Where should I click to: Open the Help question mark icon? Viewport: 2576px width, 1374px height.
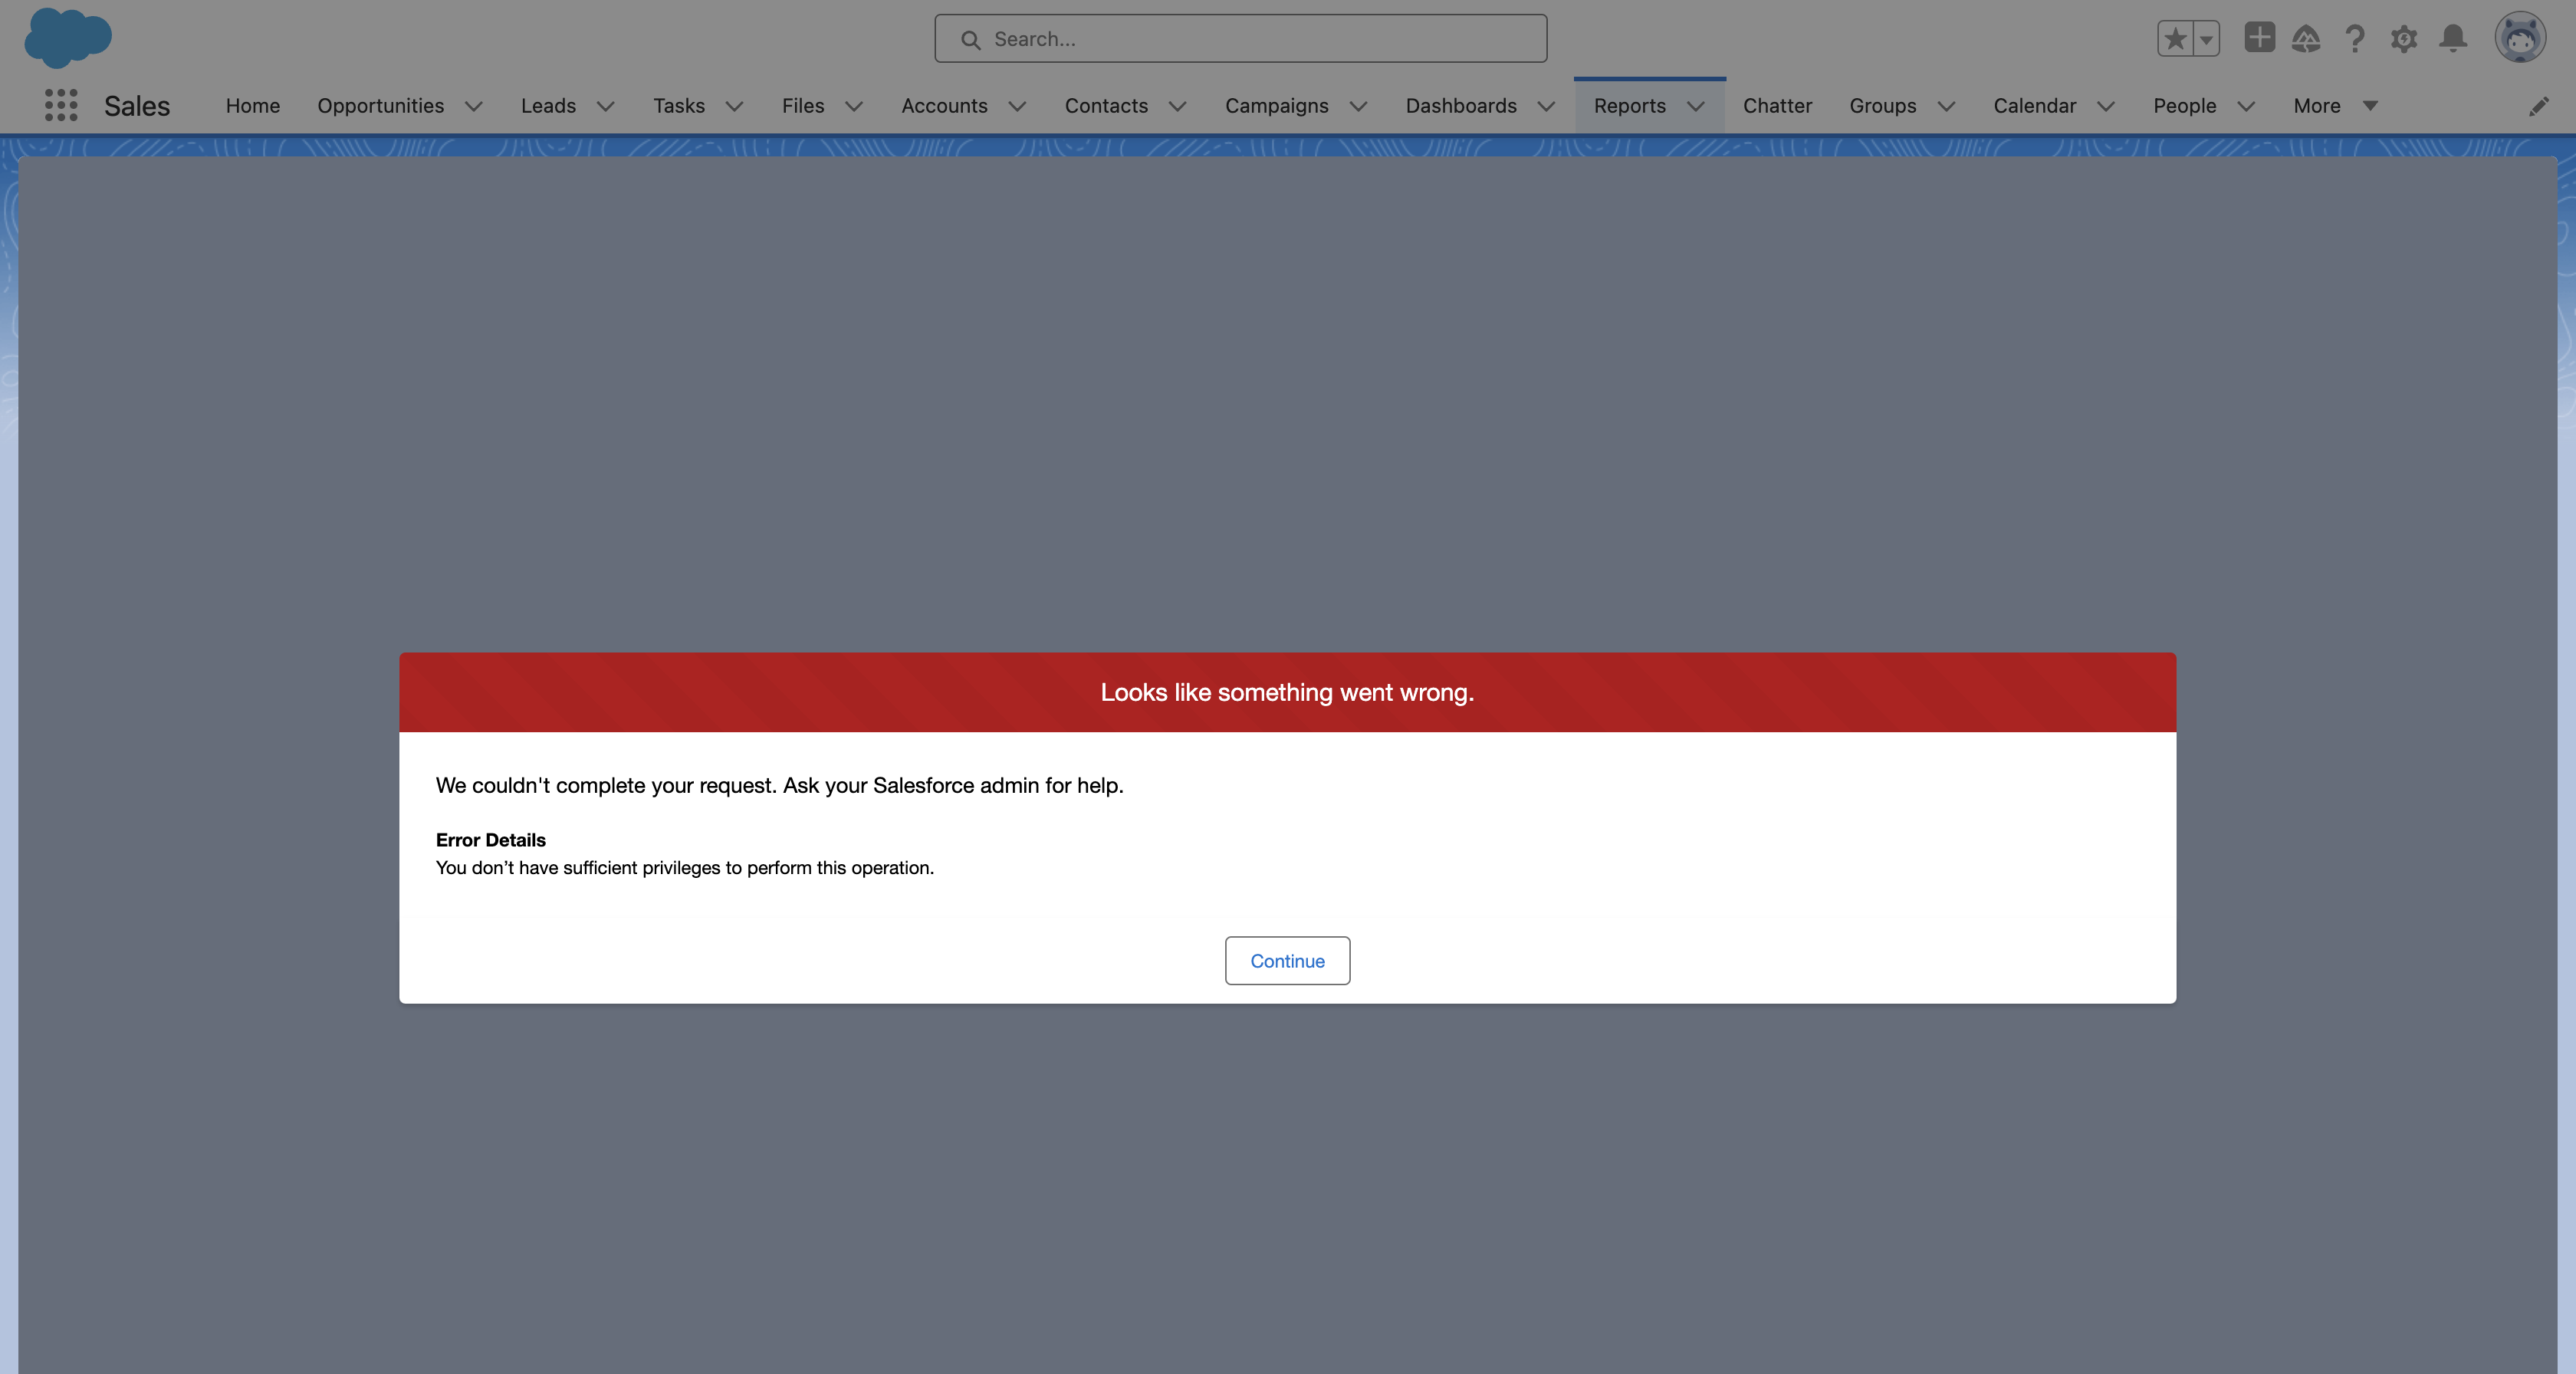pyautogui.click(x=2355, y=39)
